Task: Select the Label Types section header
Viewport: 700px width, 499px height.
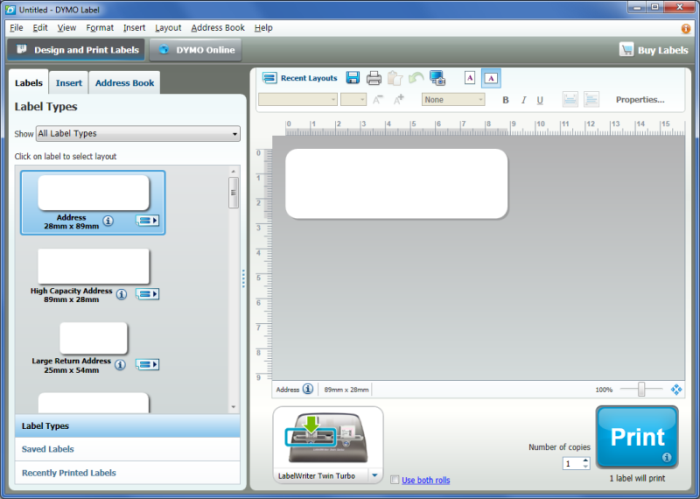Action: [128, 426]
